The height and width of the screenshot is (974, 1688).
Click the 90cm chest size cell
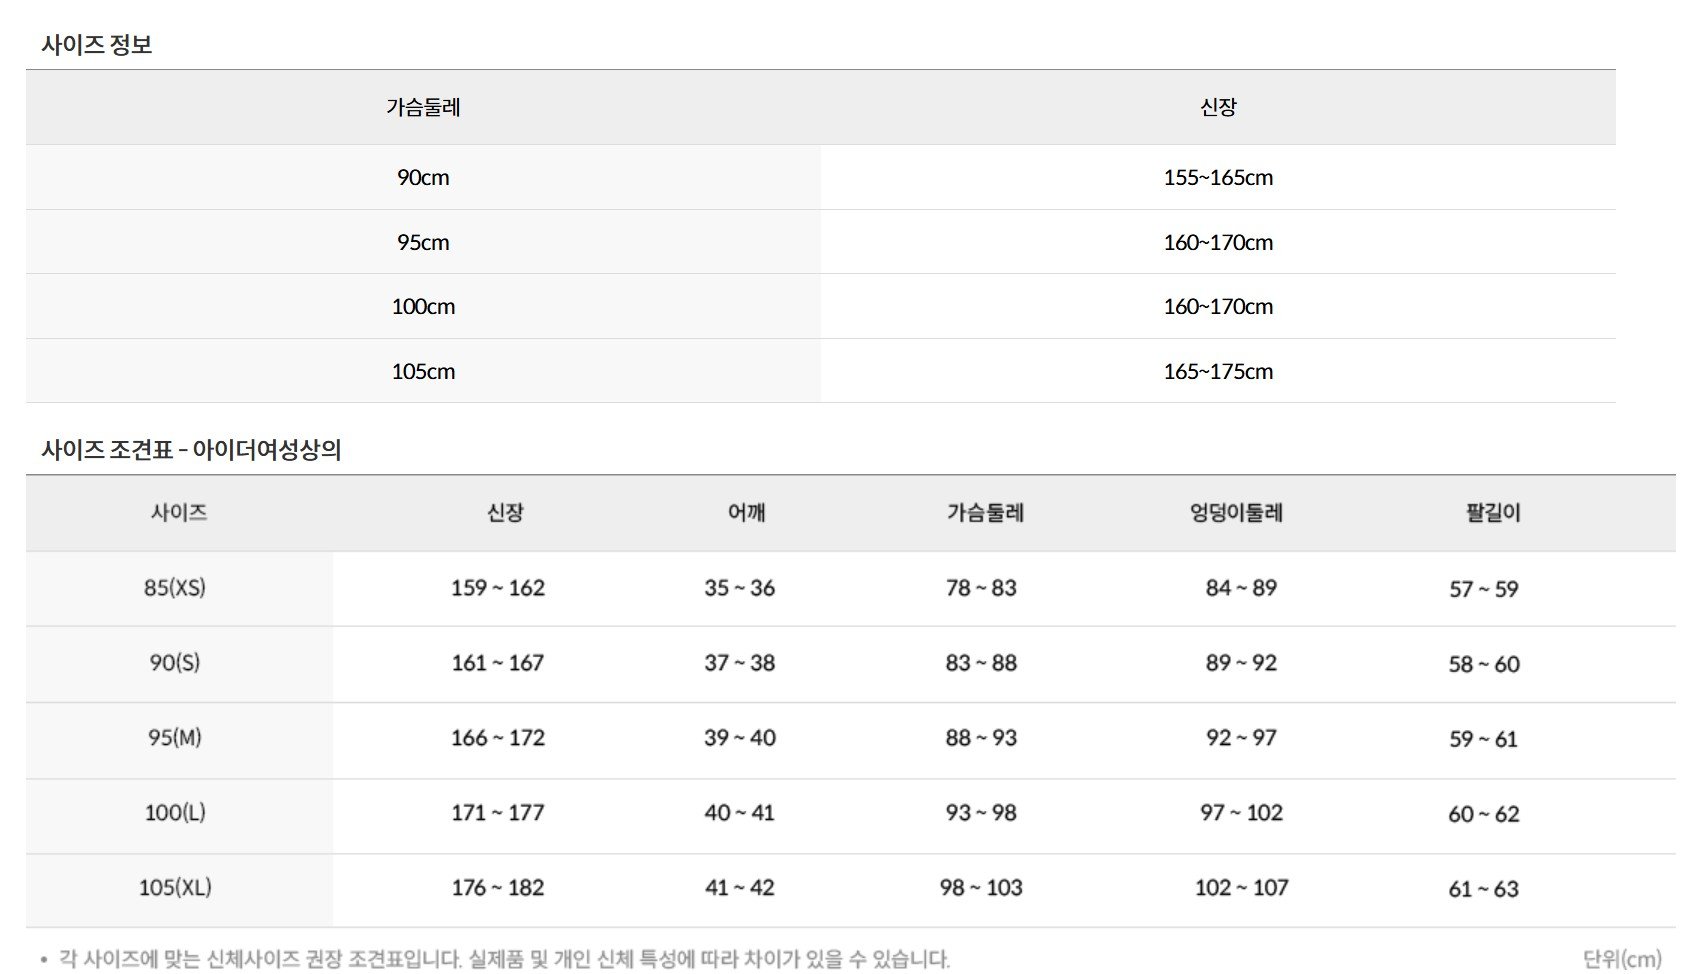423,177
